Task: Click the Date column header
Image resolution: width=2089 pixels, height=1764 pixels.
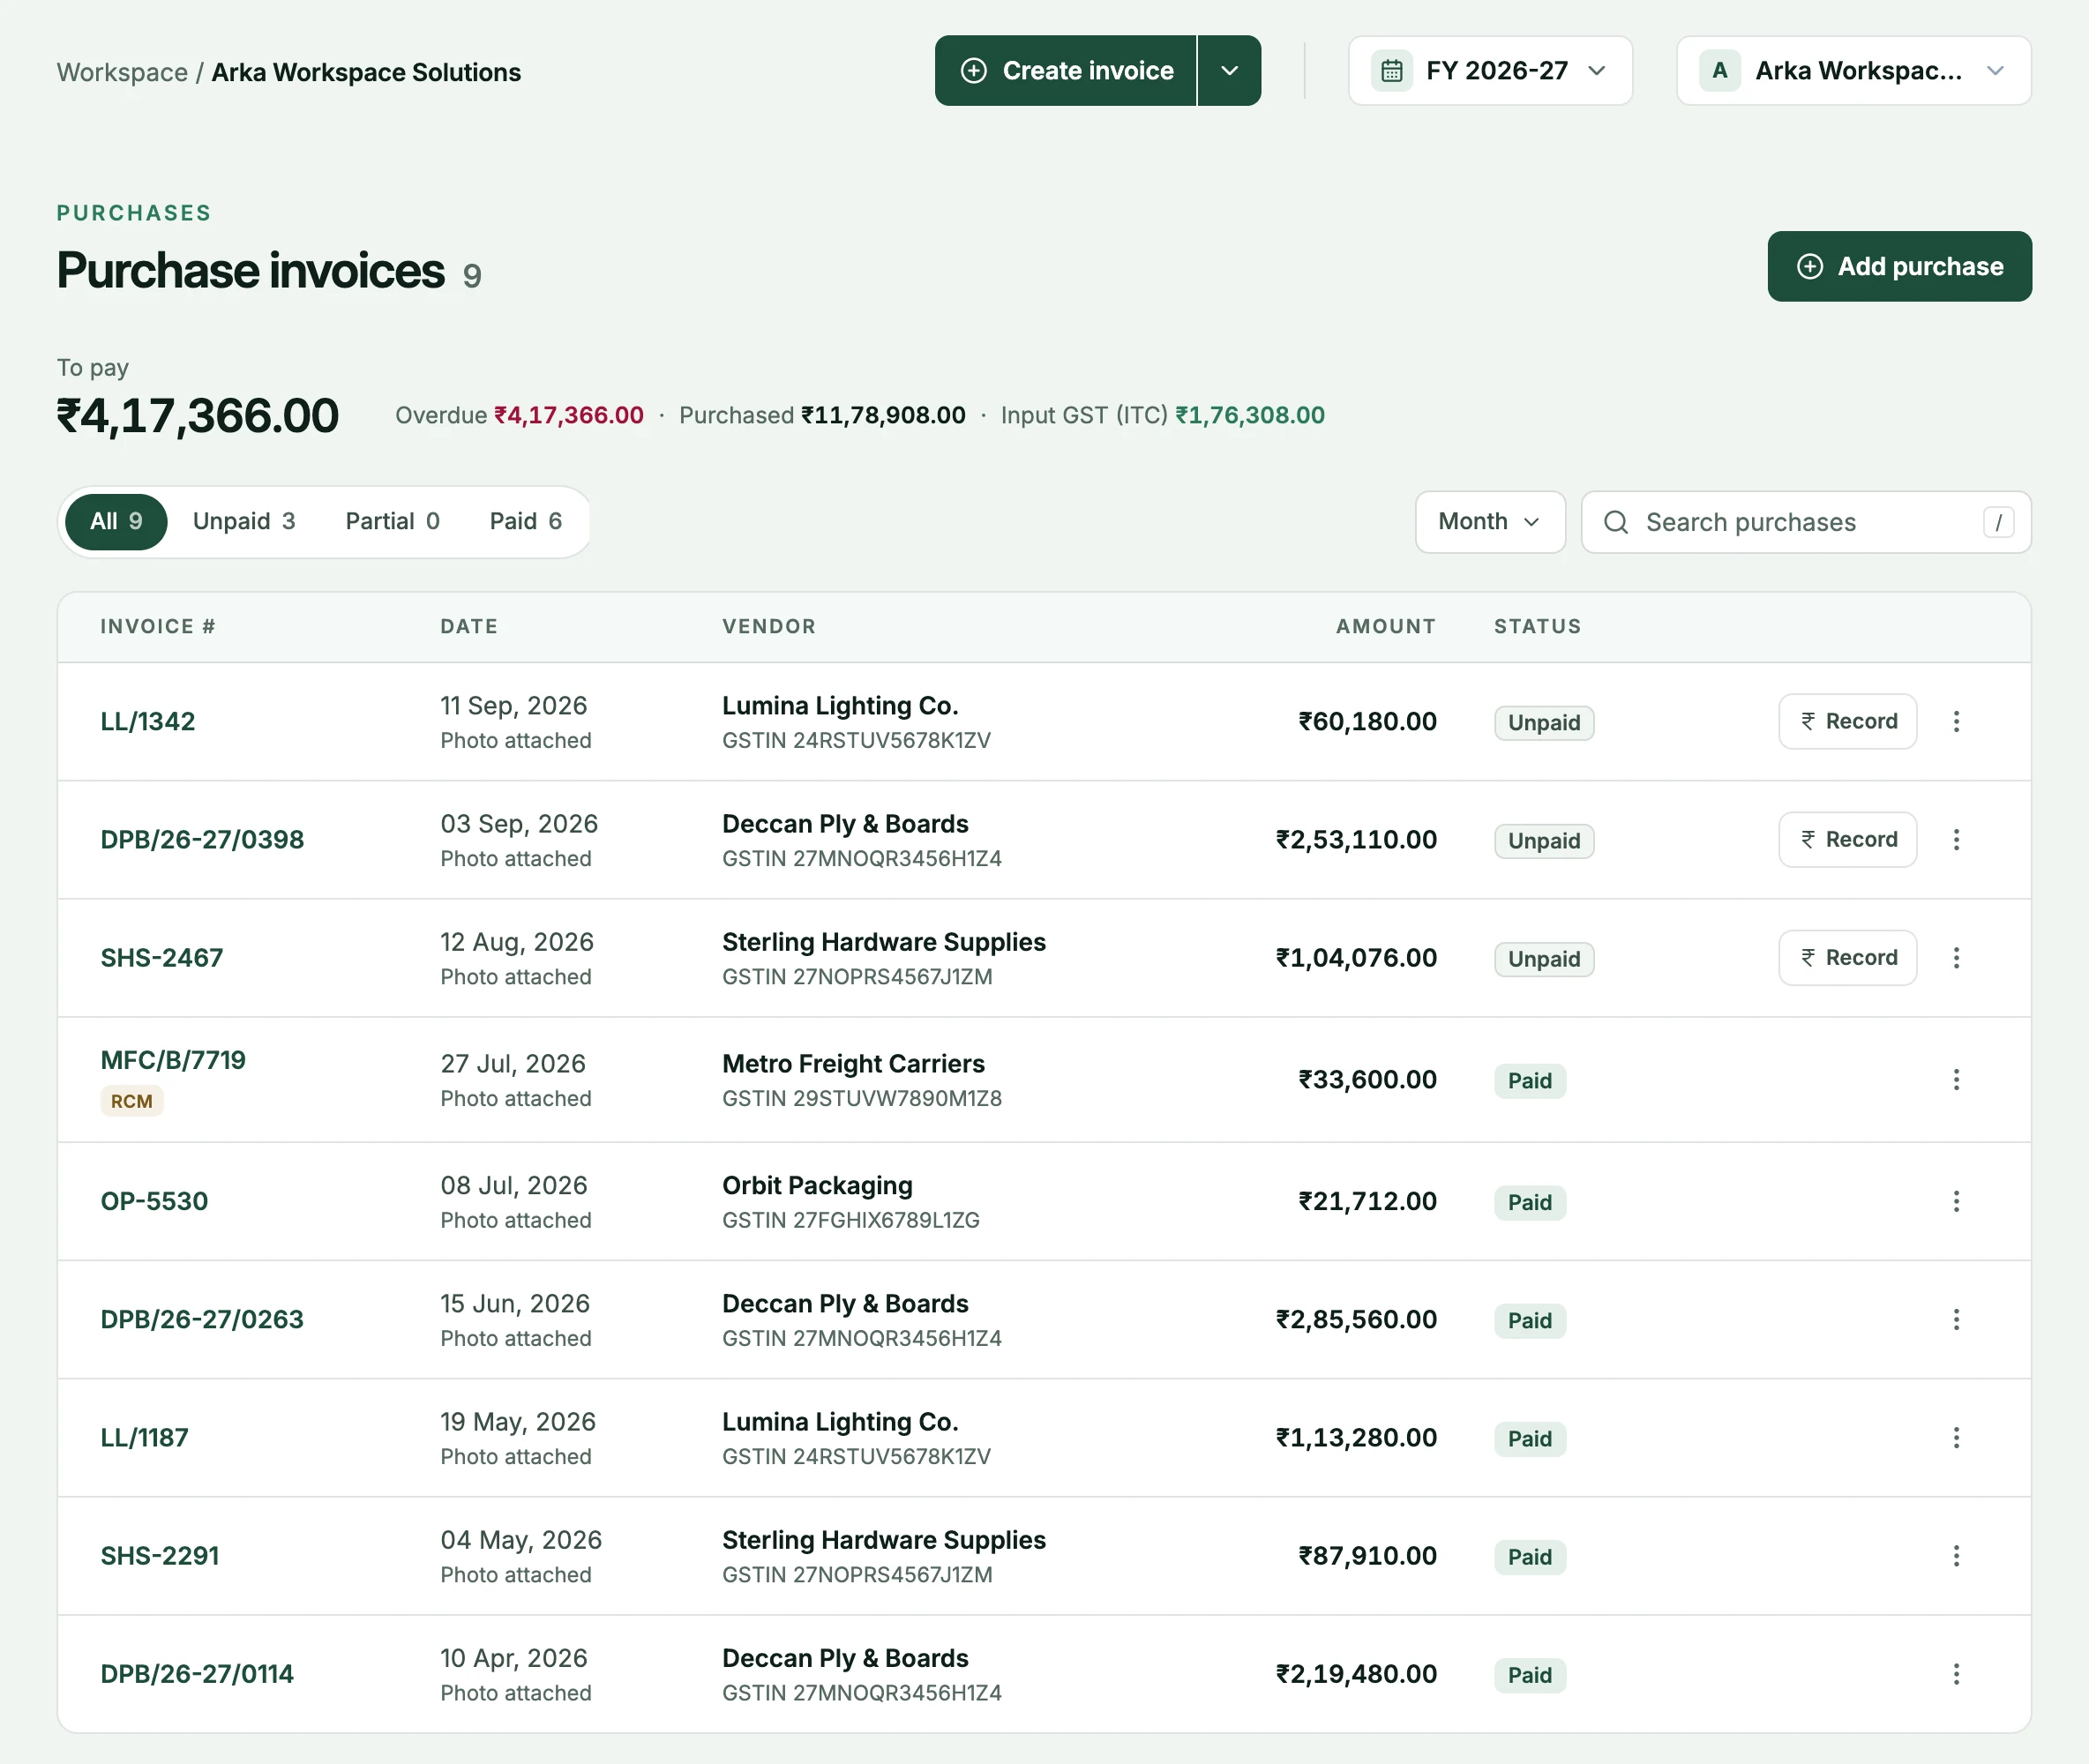Action: pyautogui.click(x=469, y=626)
